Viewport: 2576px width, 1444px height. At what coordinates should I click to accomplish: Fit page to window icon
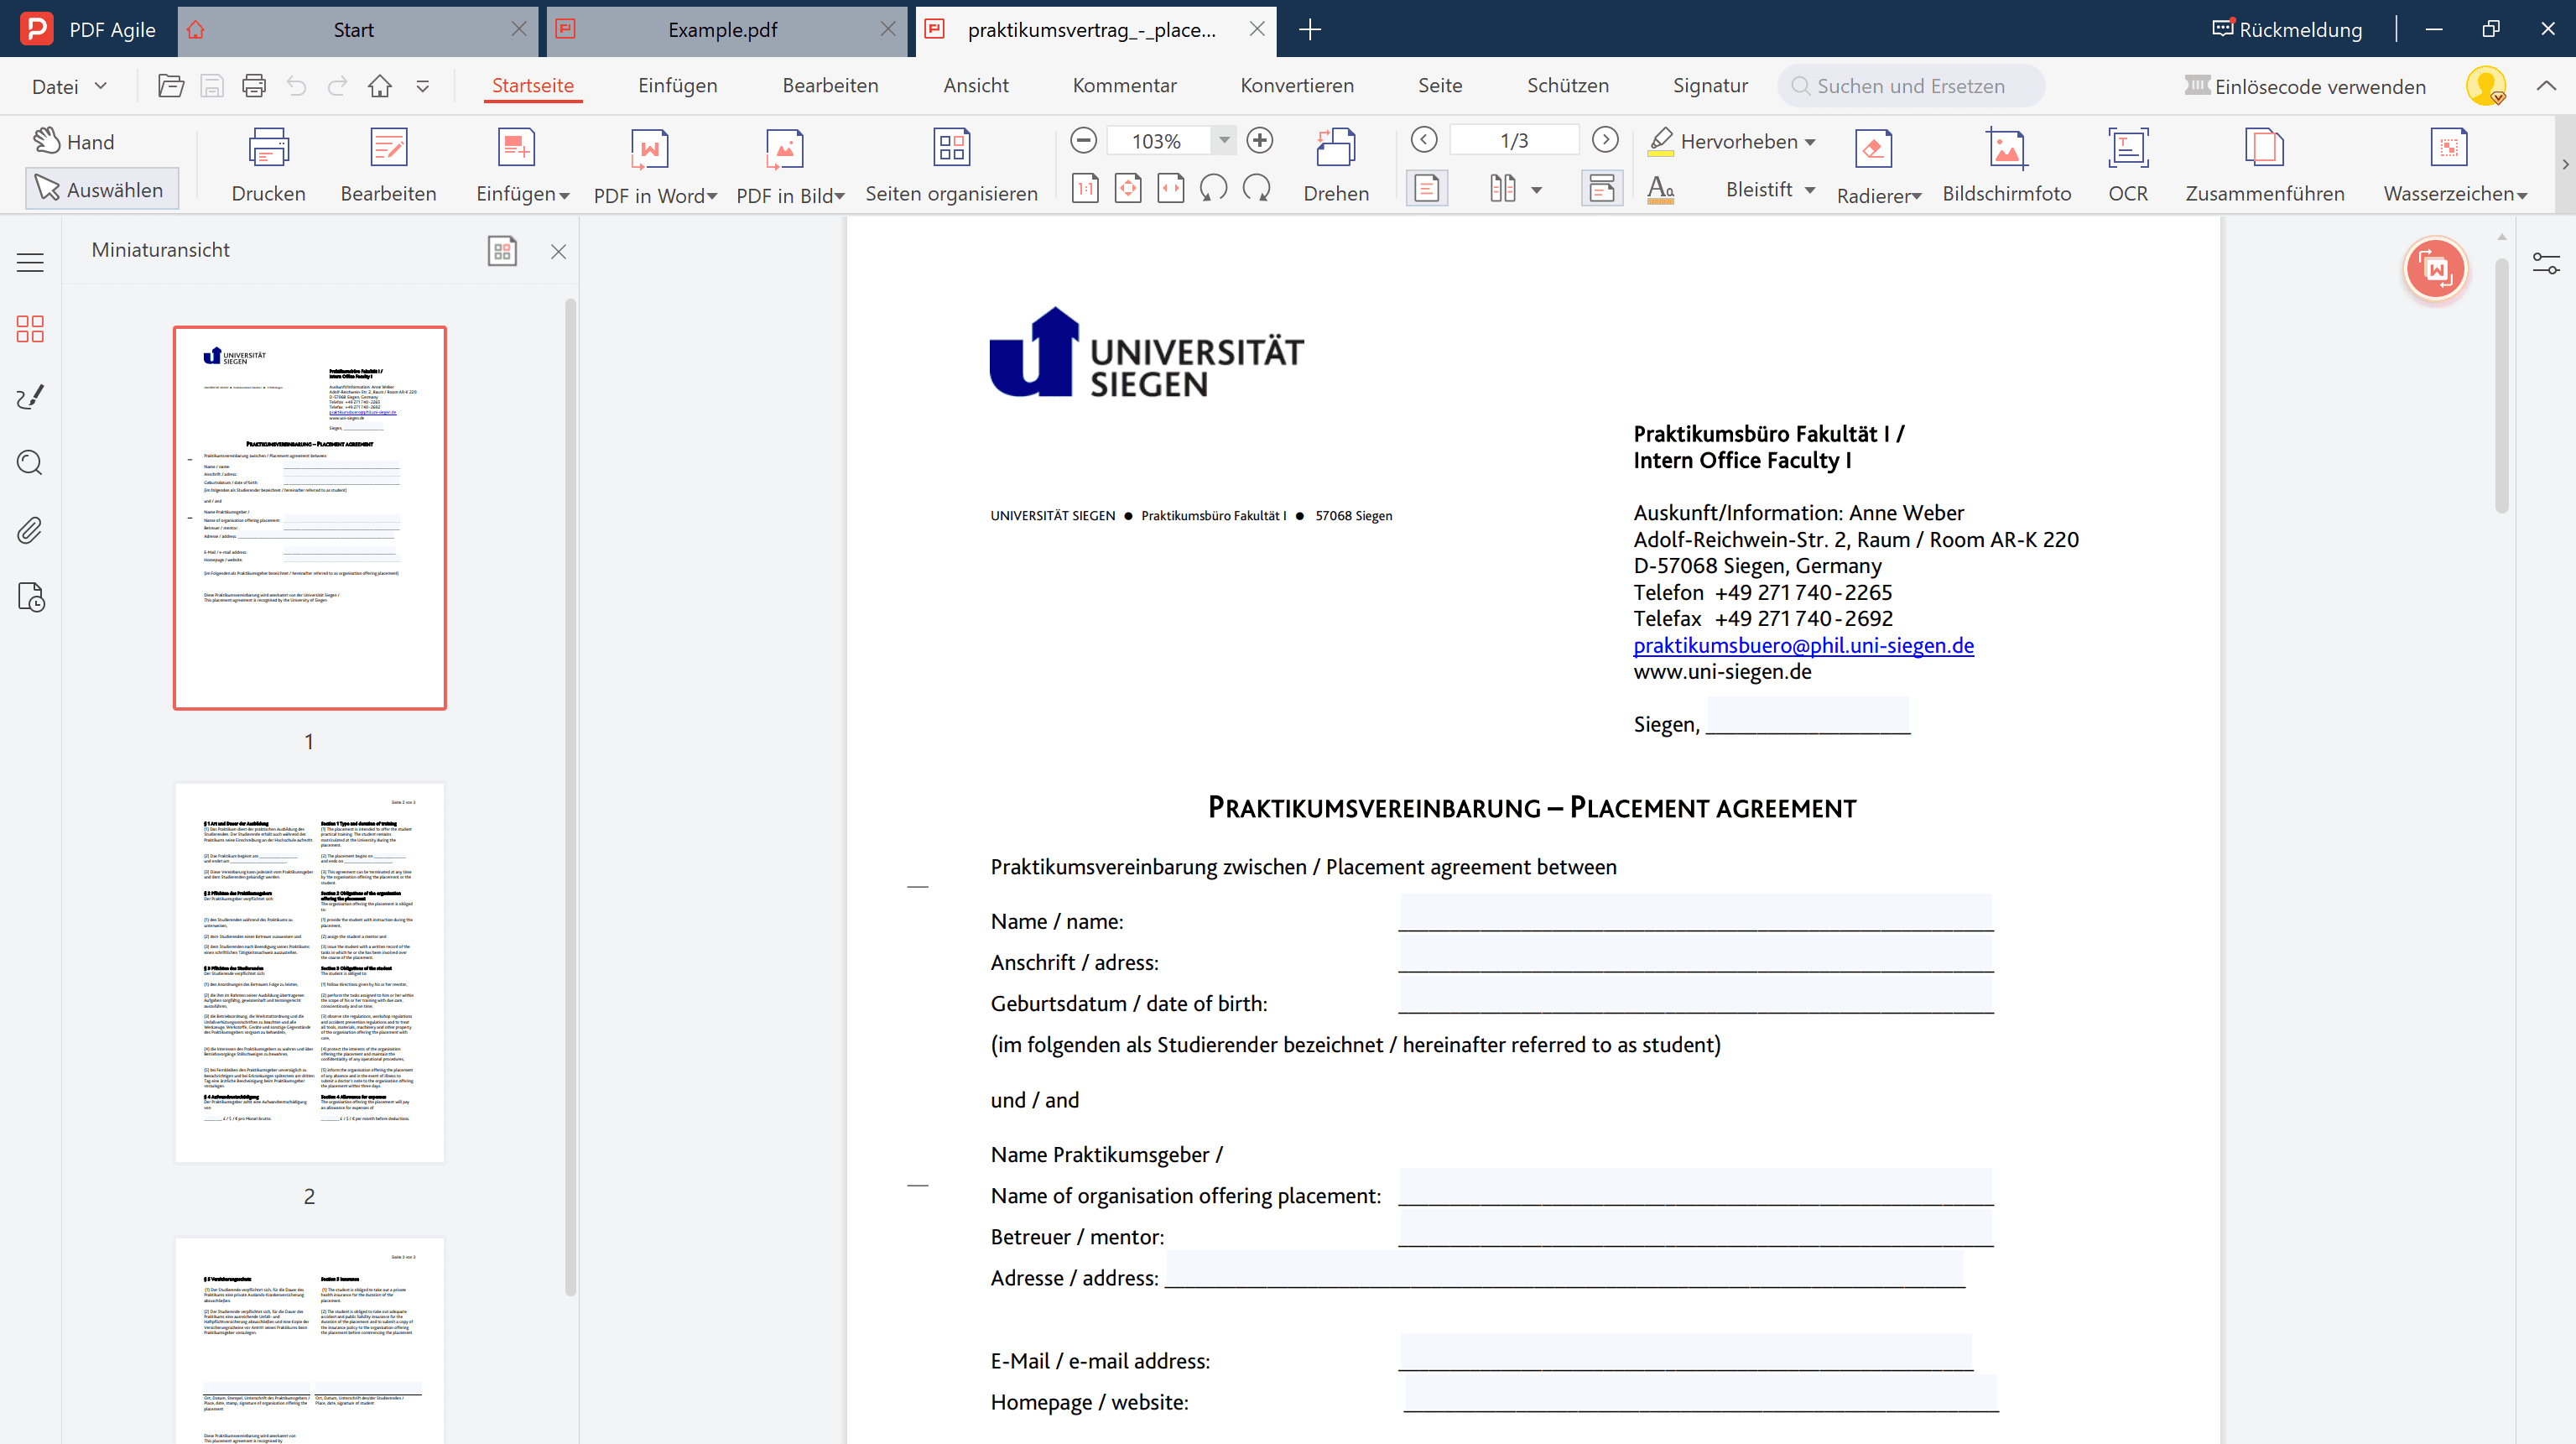[x=1128, y=188]
